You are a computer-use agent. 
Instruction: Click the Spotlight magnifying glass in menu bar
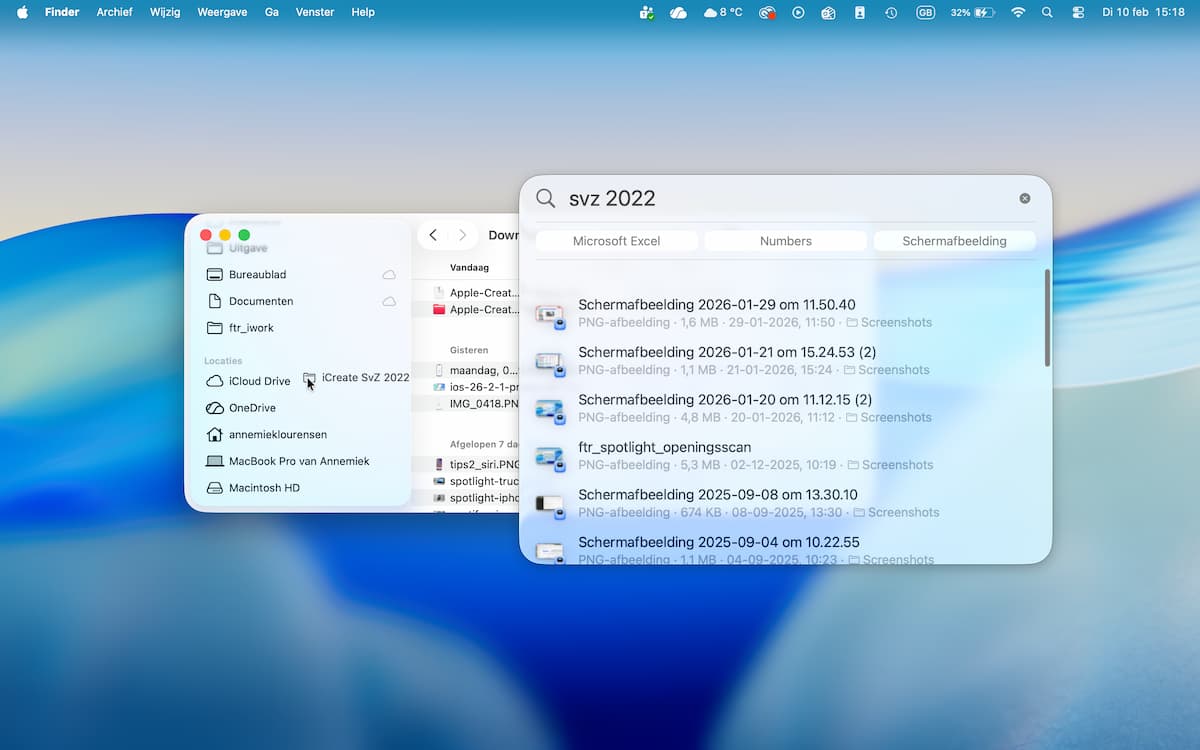tap(1047, 12)
